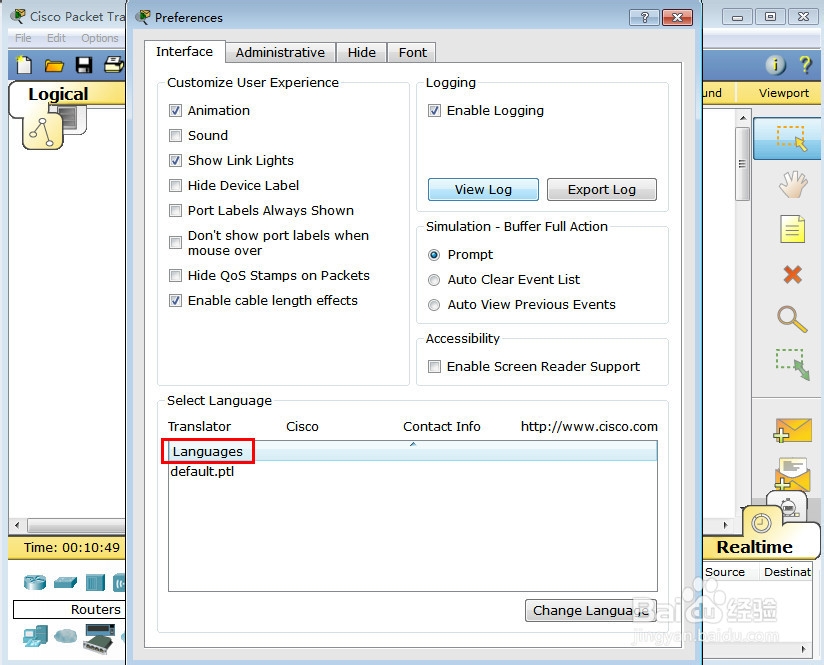
Task: Click the Preferences dialog help button
Action: click(644, 17)
